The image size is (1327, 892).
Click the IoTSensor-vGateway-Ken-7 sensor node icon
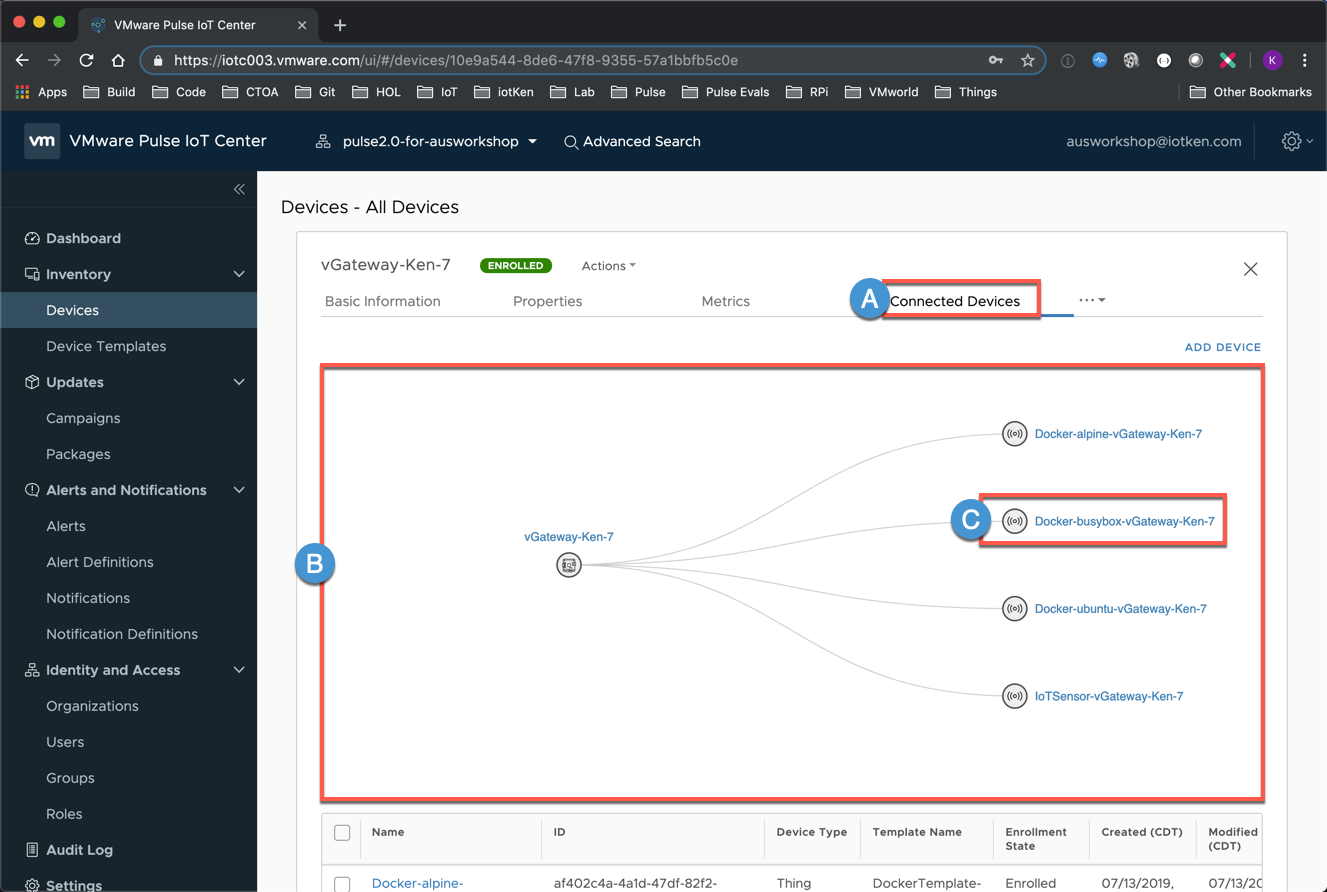click(x=1015, y=696)
